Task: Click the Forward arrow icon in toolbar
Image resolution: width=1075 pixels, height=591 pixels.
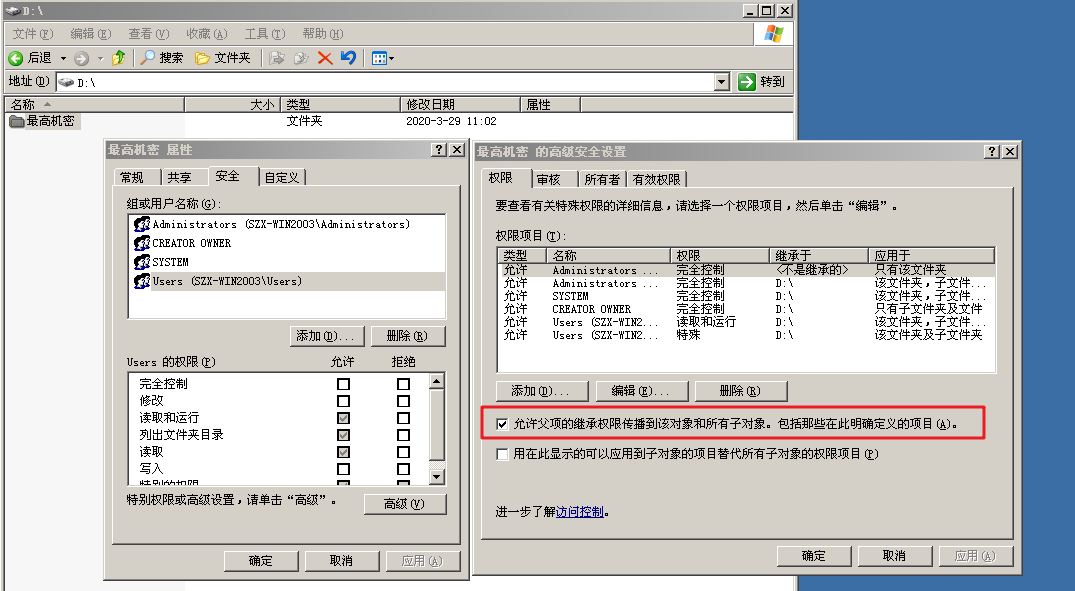Action: click(81, 58)
